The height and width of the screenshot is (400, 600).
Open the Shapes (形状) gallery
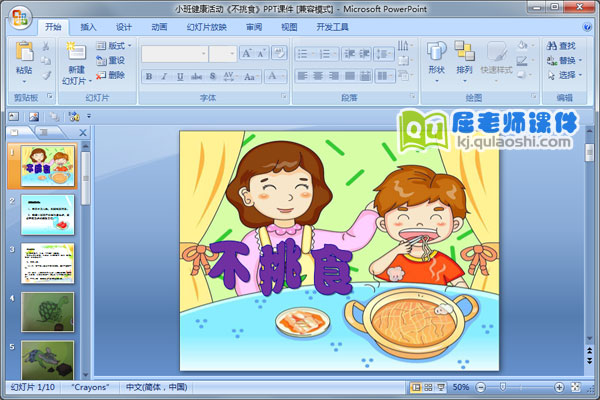(437, 61)
